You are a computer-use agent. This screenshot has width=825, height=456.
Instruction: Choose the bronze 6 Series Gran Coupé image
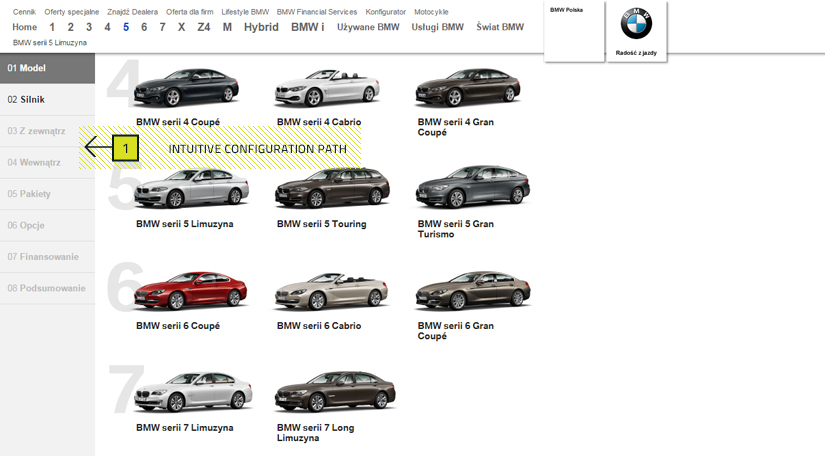473,290
